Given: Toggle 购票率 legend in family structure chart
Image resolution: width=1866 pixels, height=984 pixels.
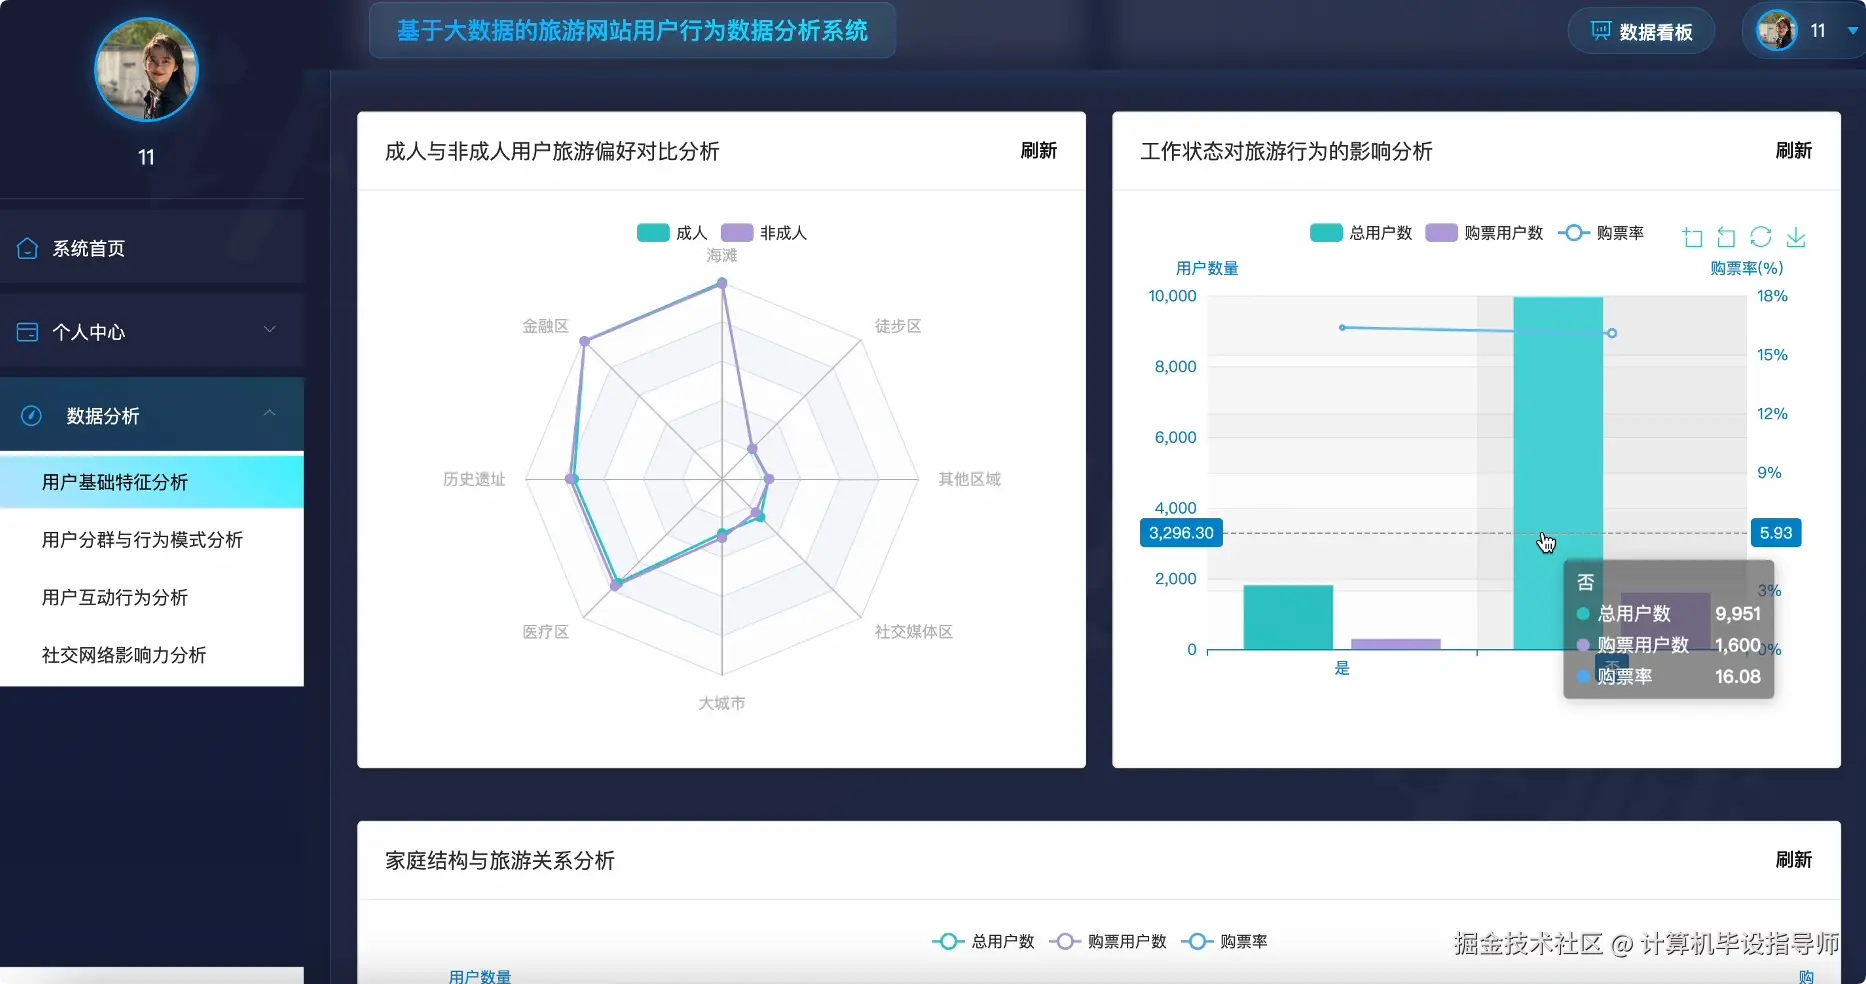Looking at the screenshot, I should tap(1224, 942).
